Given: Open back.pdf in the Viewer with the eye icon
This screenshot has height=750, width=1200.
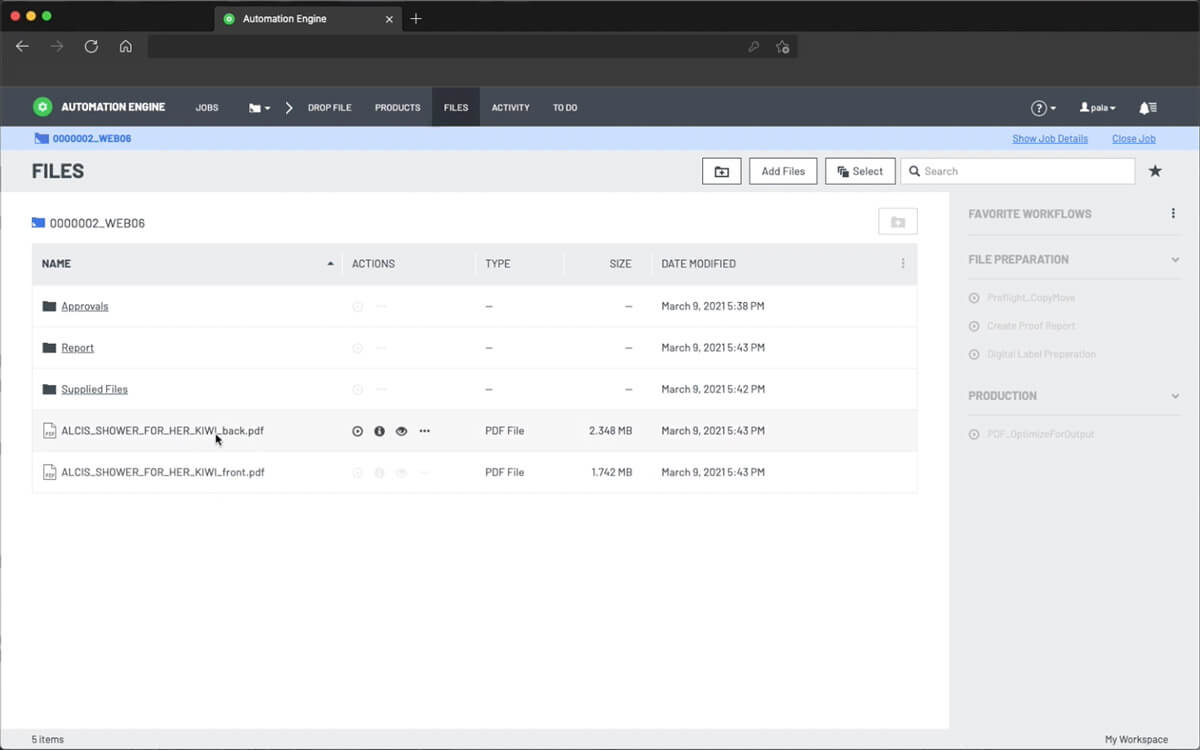Looking at the screenshot, I should coord(401,430).
